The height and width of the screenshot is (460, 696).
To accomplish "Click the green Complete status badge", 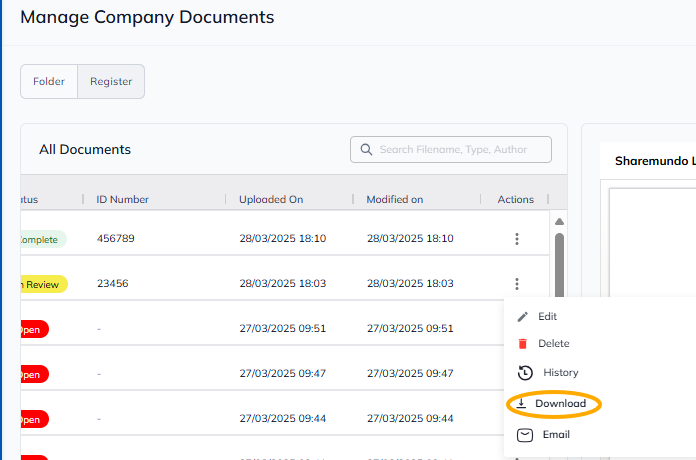I will (x=42, y=239).
